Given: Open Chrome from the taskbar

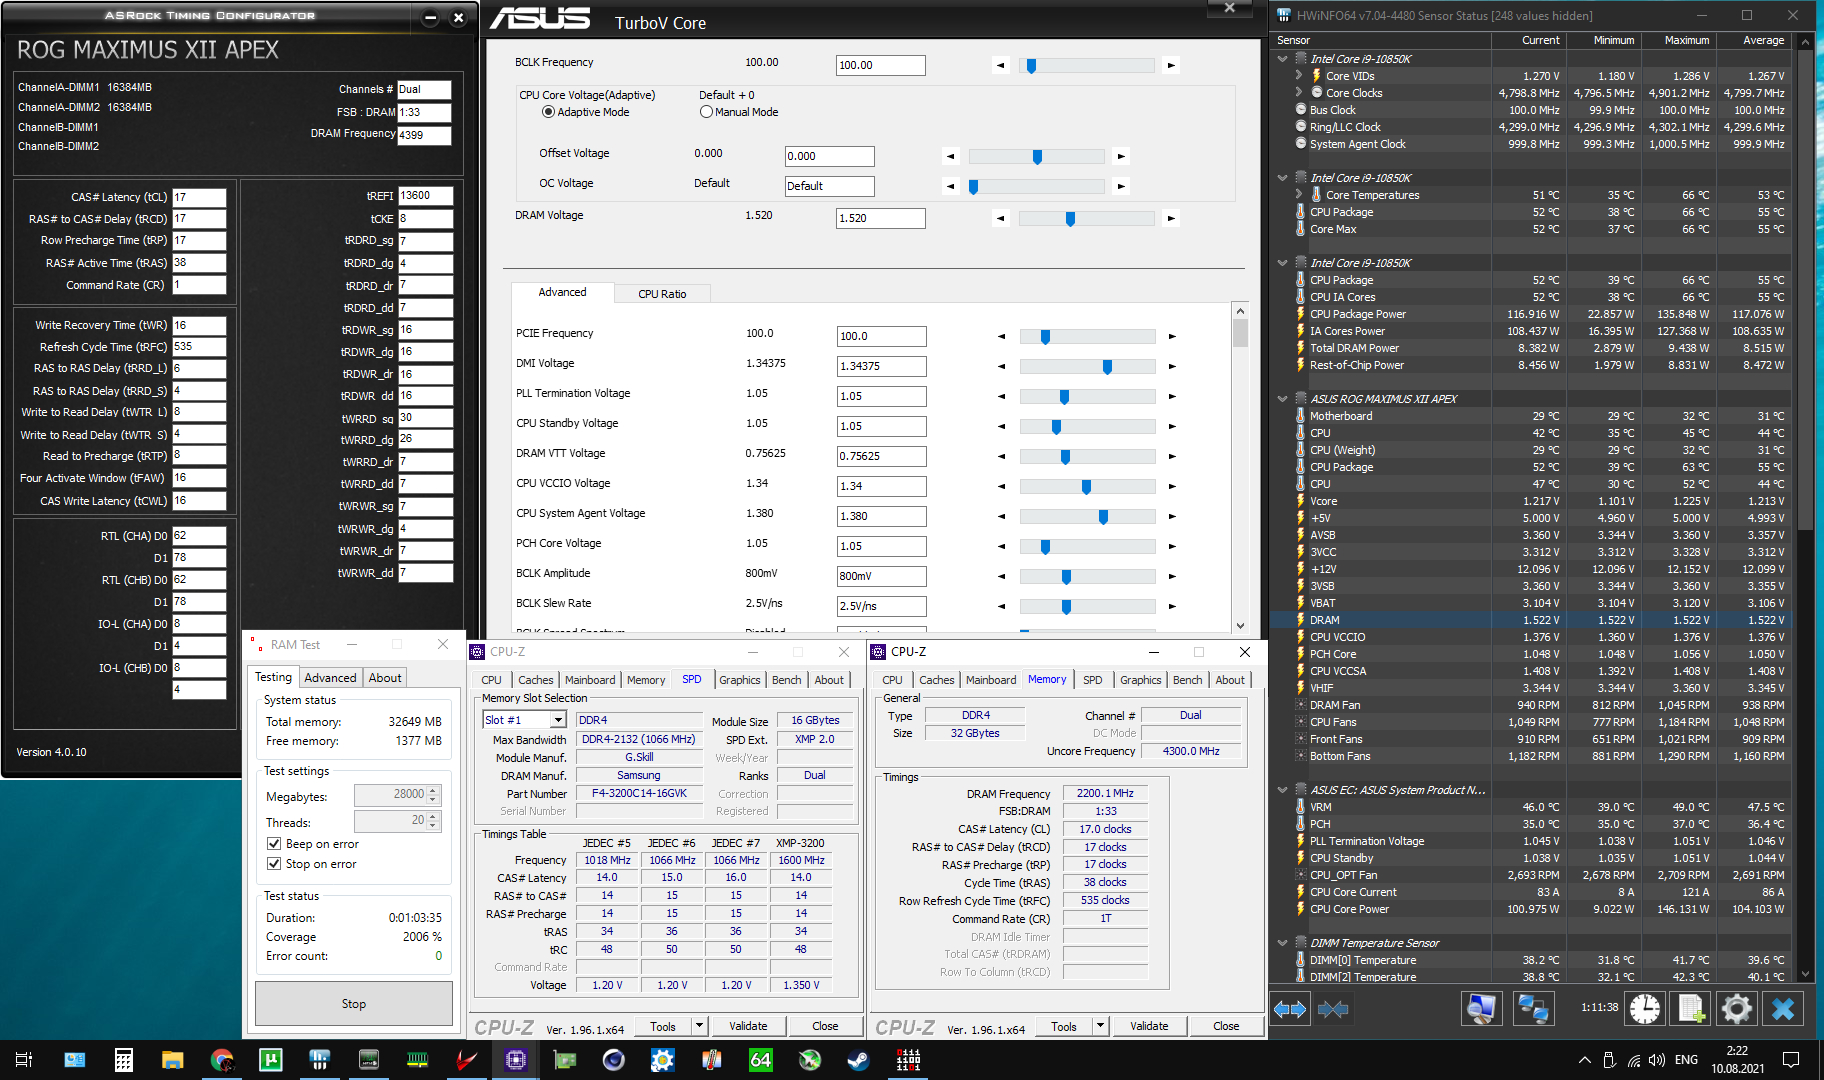Looking at the screenshot, I should (222, 1060).
